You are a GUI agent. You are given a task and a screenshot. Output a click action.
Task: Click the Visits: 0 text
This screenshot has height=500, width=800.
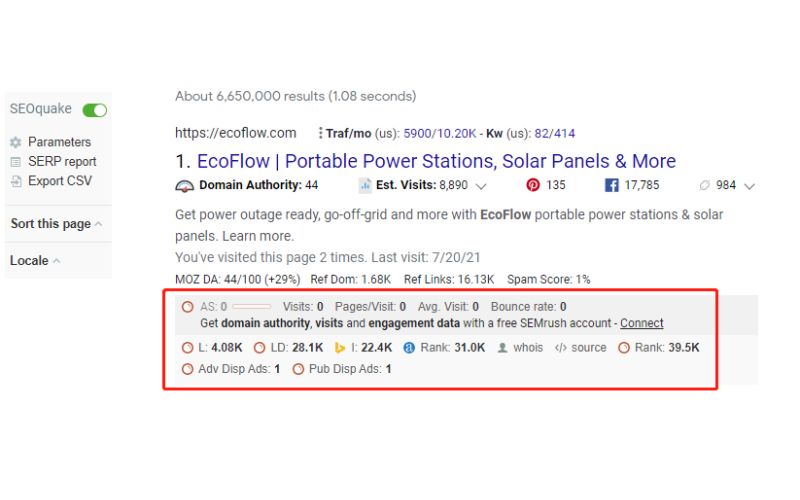coord(303,307)
